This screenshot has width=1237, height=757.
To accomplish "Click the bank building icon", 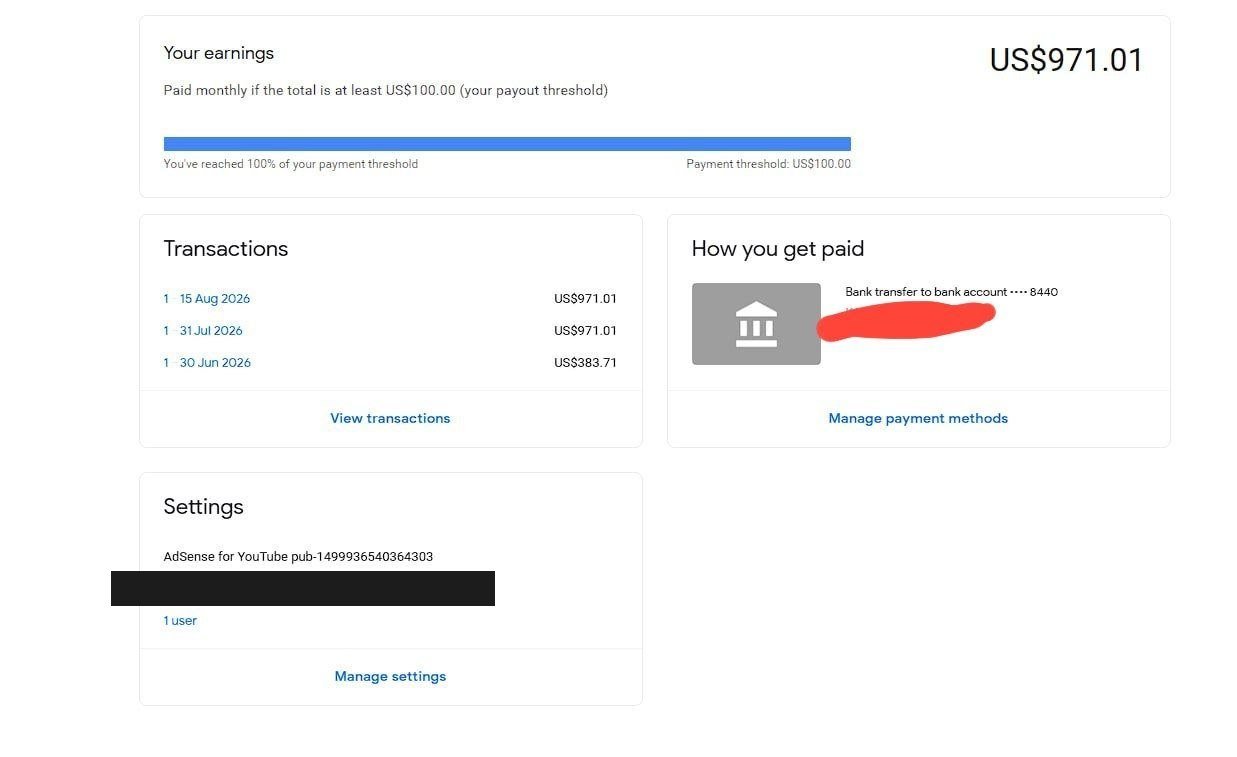I will click(756, 324).
